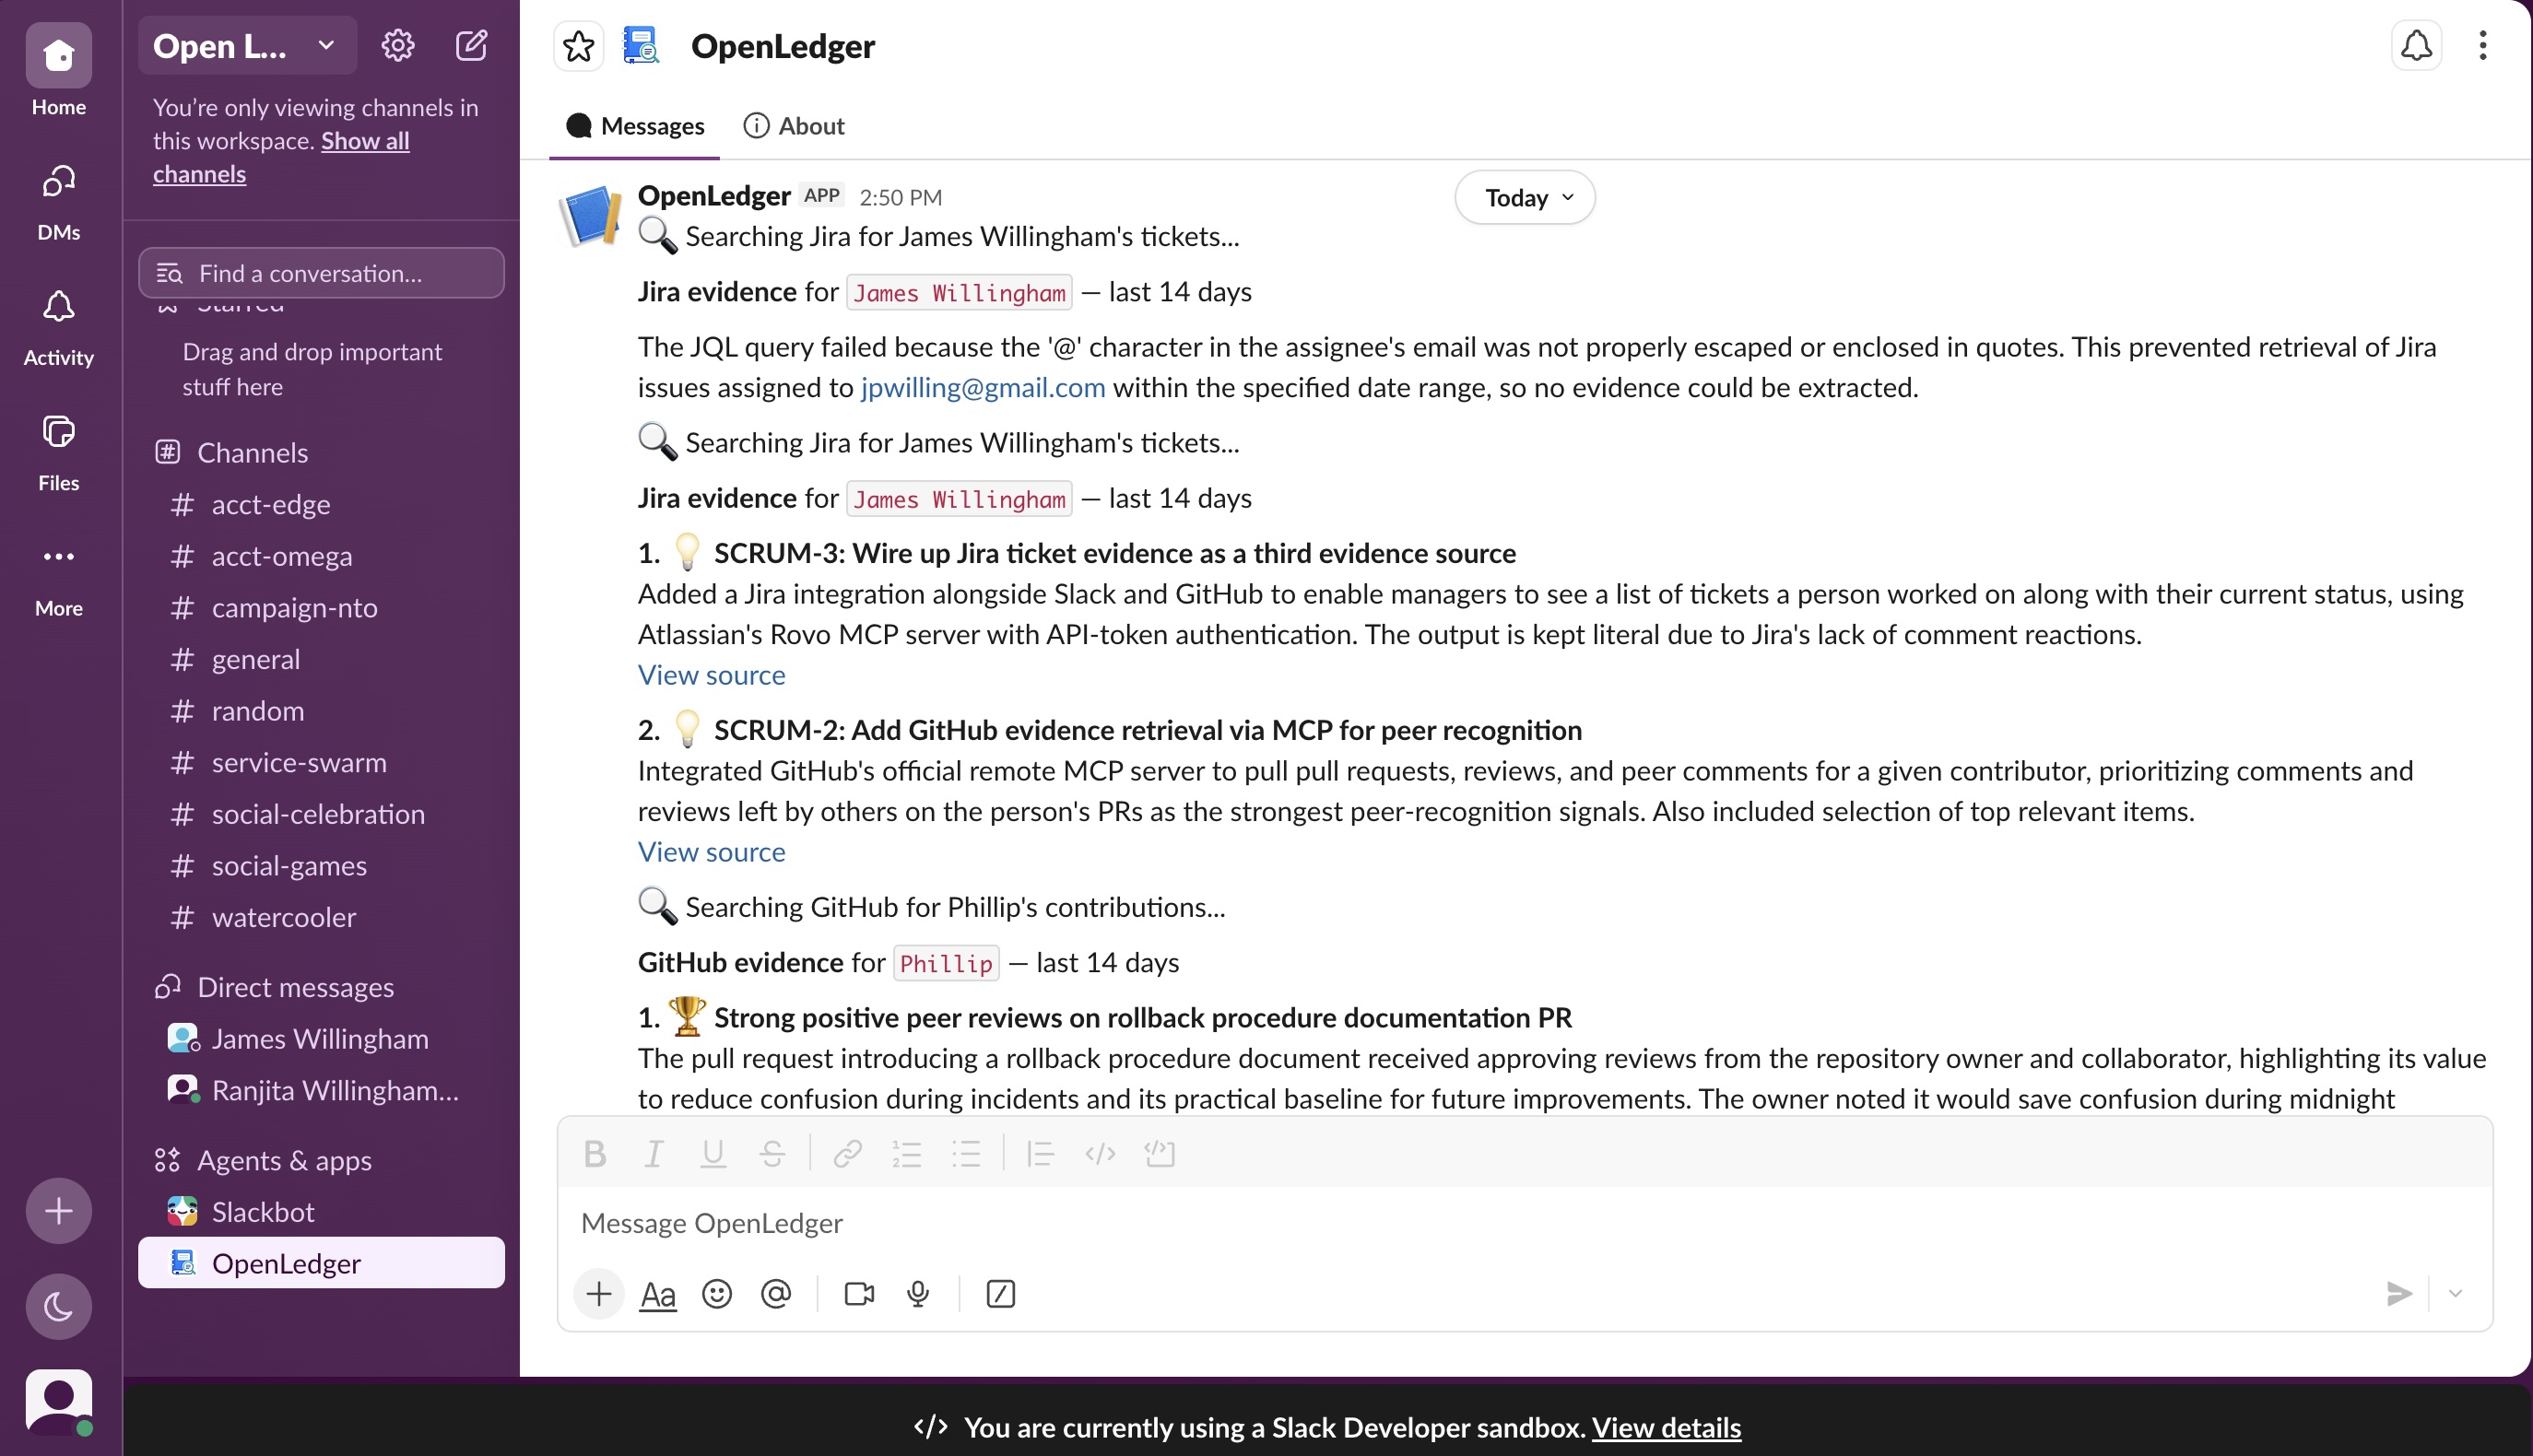The width and height of the screenshot is (2533, 1456).
Task: Open the send options dropdown arrow
Action: coord(2456,1294)
